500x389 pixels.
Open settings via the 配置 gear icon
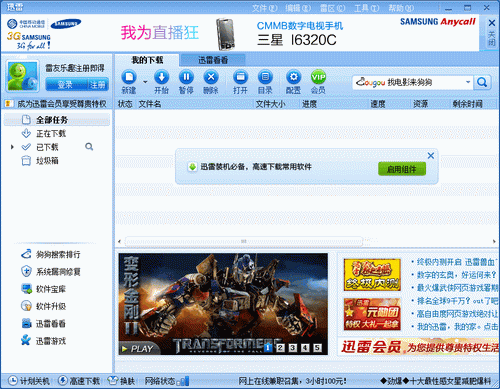[x=293, y=77]
